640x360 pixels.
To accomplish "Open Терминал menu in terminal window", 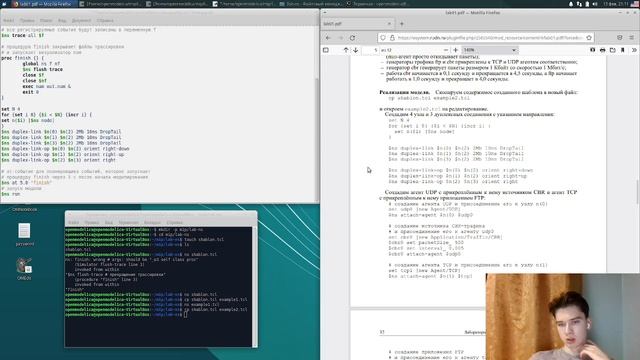I will 129,222.
